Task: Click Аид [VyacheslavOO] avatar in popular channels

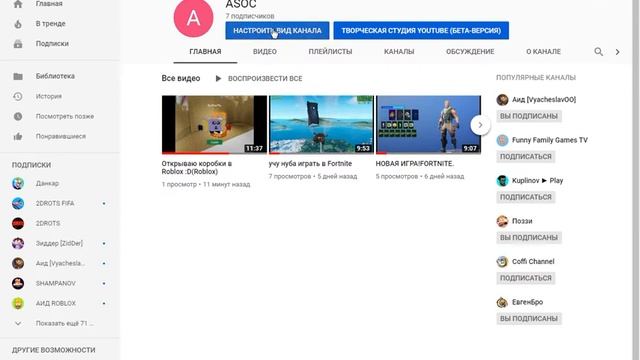Action: [x=502, y=100]
